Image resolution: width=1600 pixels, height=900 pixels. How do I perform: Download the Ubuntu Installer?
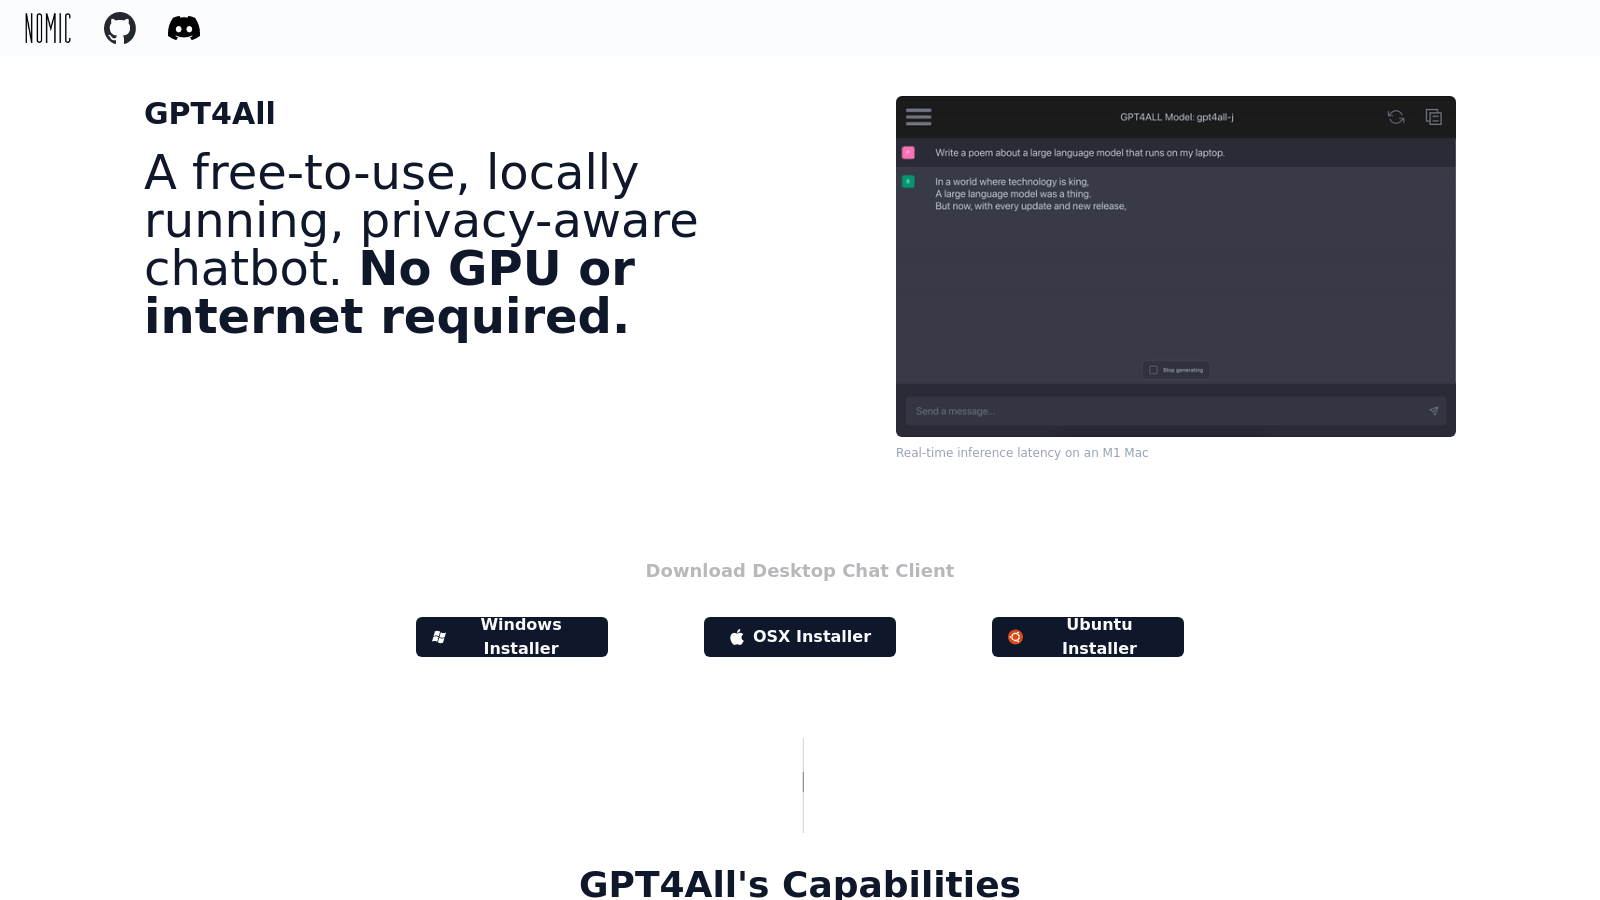pos(1088,637)
